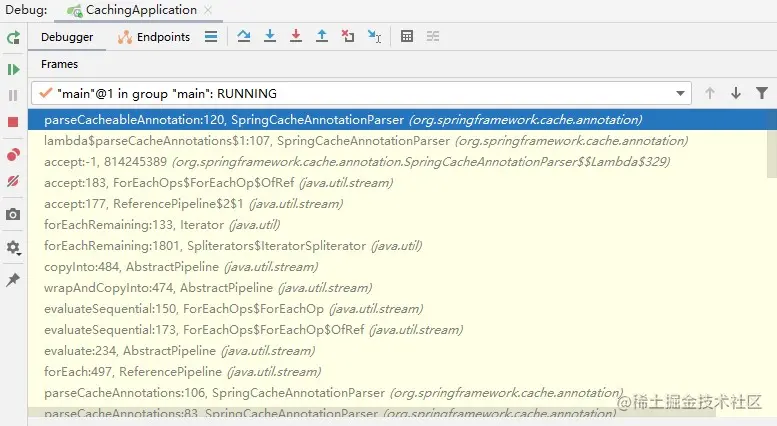
Task: Select frame lambda$parseCacheAnnotations$1:107
Action: pyautogui.click(x=397, y=141)
